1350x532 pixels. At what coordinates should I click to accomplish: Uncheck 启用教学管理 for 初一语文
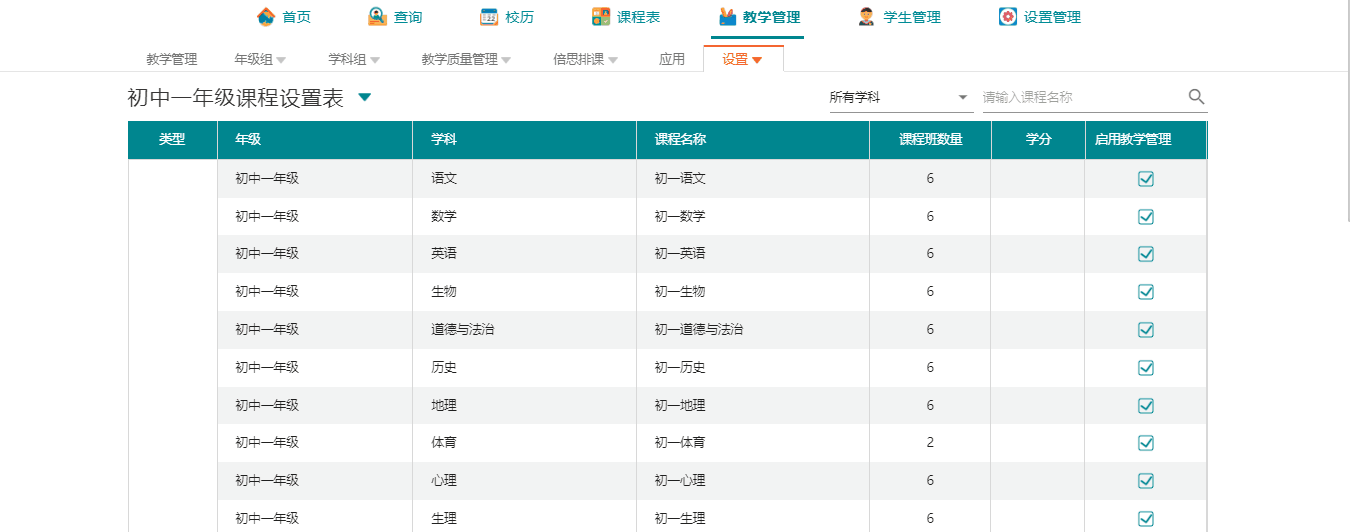1146,179
